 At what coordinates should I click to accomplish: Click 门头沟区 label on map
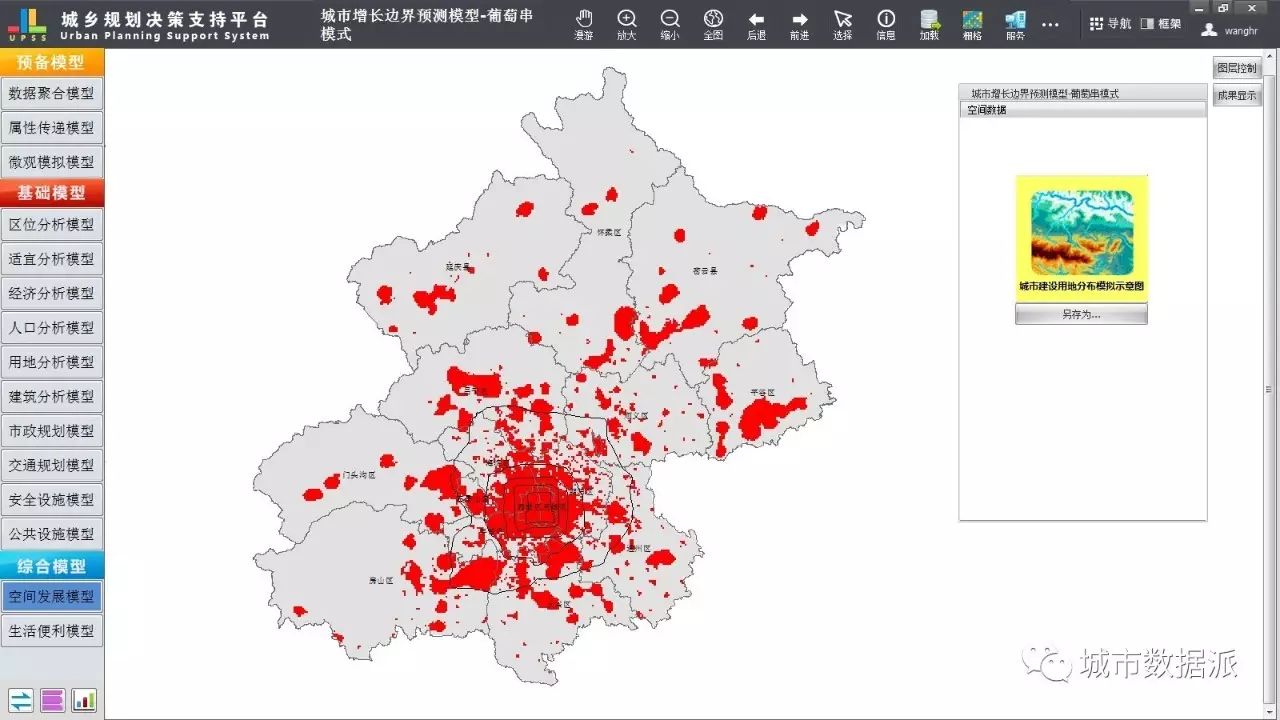pyautogui.click(x=358, y=475)
